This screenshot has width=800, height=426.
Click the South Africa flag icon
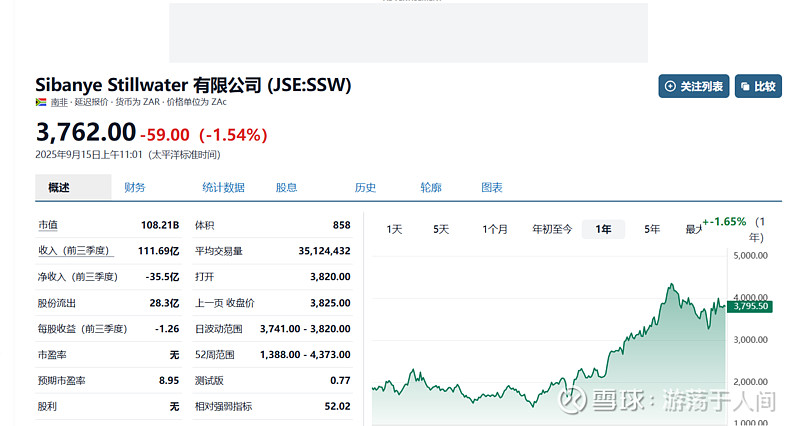click(41, 103)
